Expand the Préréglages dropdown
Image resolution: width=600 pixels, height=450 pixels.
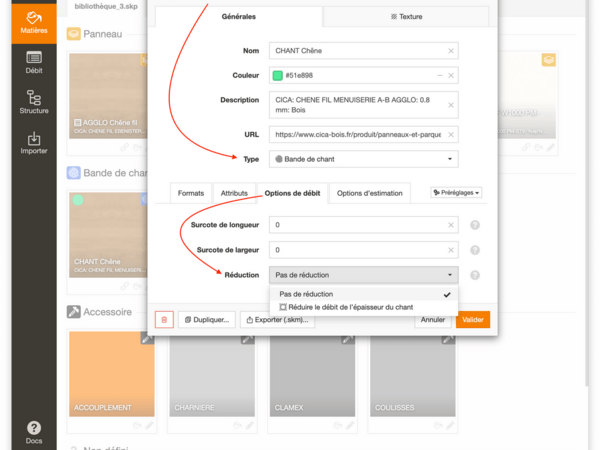tap(456, 192)
